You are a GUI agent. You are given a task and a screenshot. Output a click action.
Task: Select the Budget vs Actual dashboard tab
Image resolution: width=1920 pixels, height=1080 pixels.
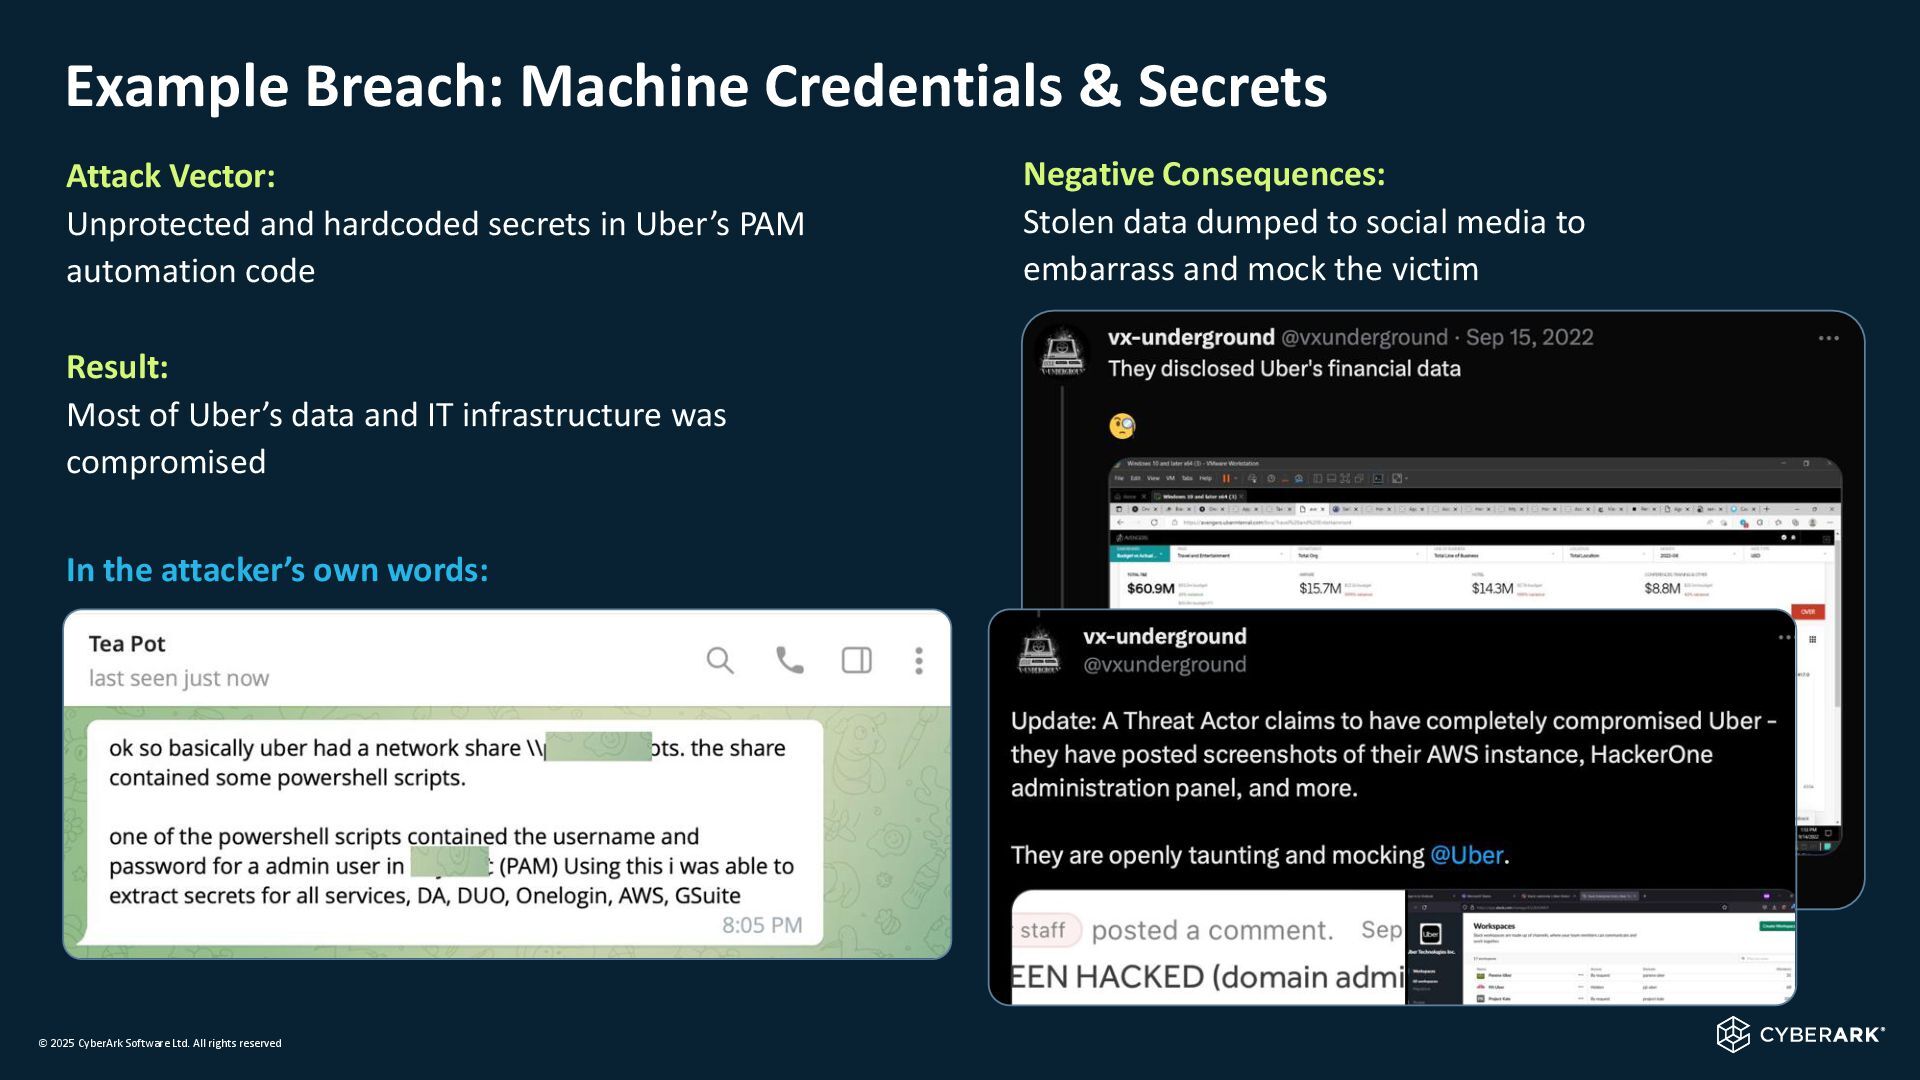[1138, 554]
